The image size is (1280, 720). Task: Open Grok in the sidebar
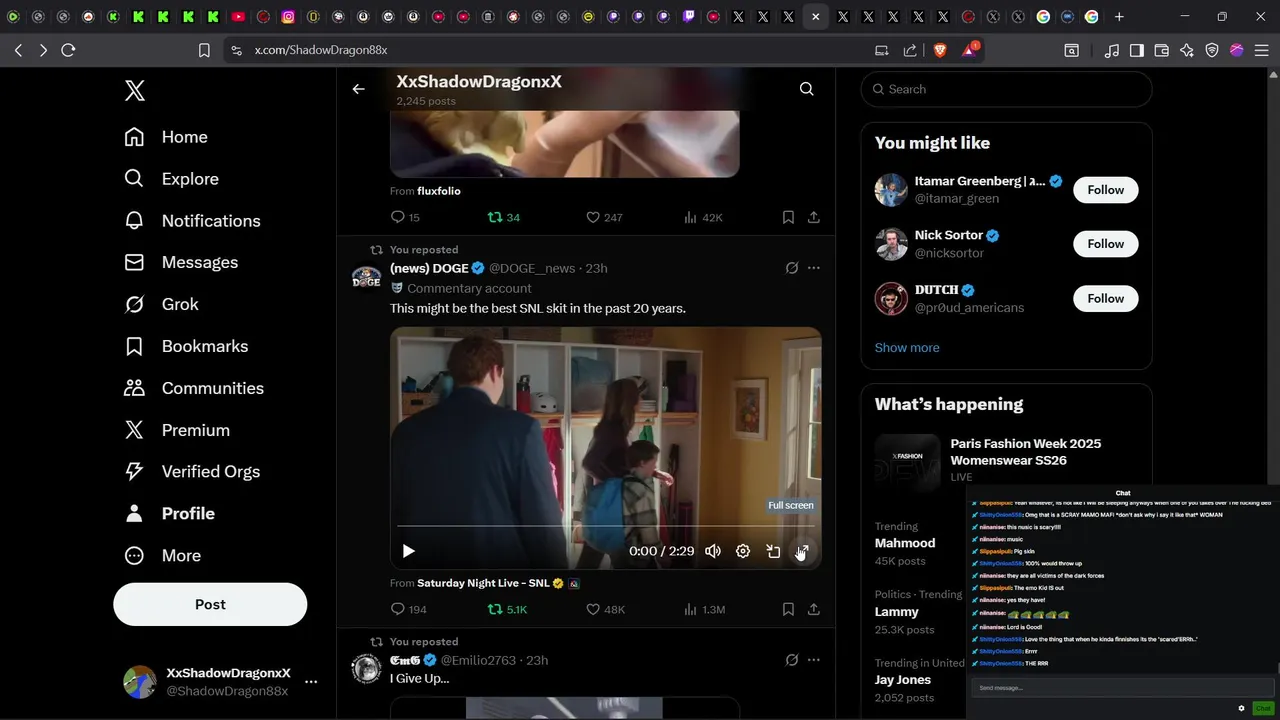161,304
